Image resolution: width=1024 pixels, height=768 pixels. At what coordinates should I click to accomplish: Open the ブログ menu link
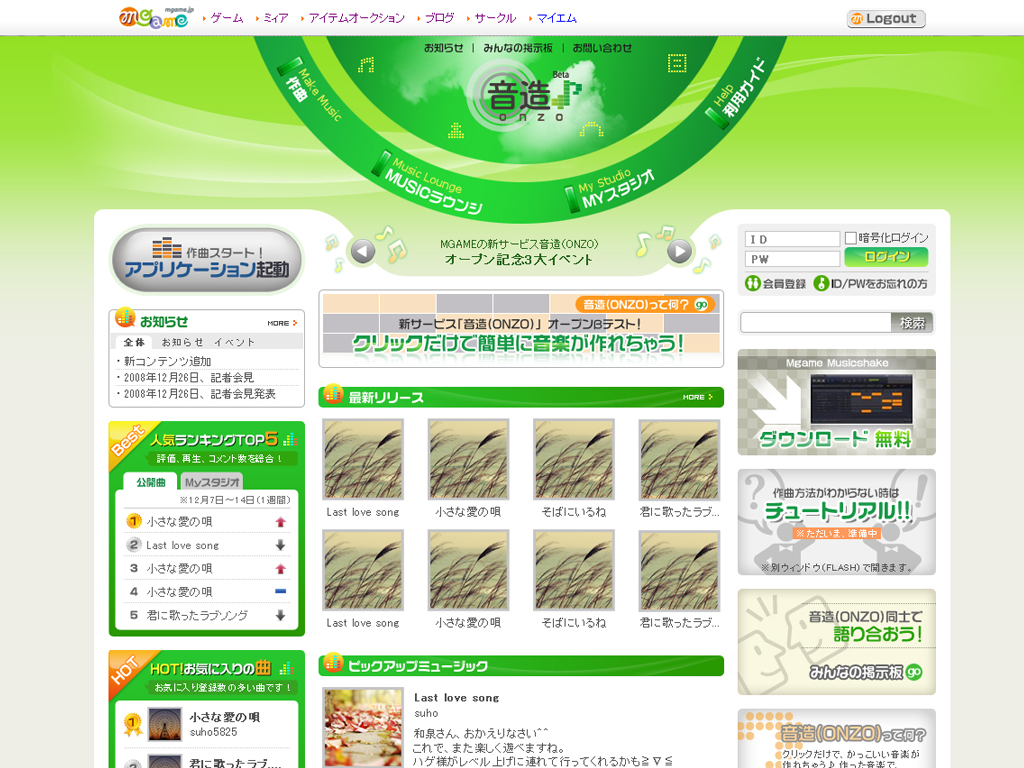[439, 18]
